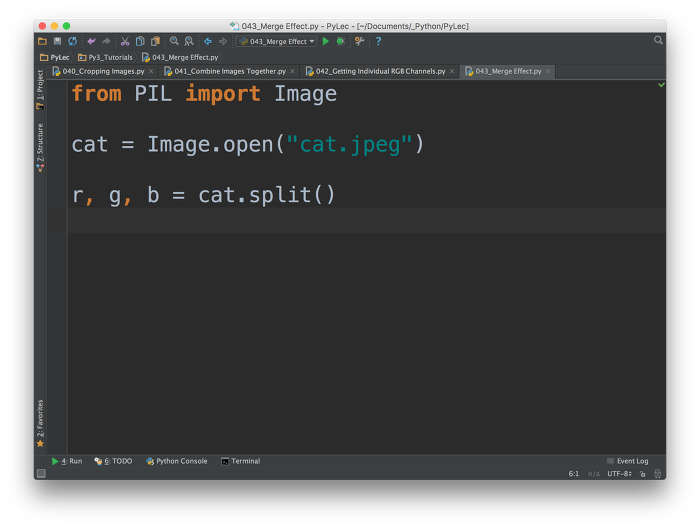This screenshot has width=700, height=528.
Task: Open the 4: Run tool window
Action: 67,461
